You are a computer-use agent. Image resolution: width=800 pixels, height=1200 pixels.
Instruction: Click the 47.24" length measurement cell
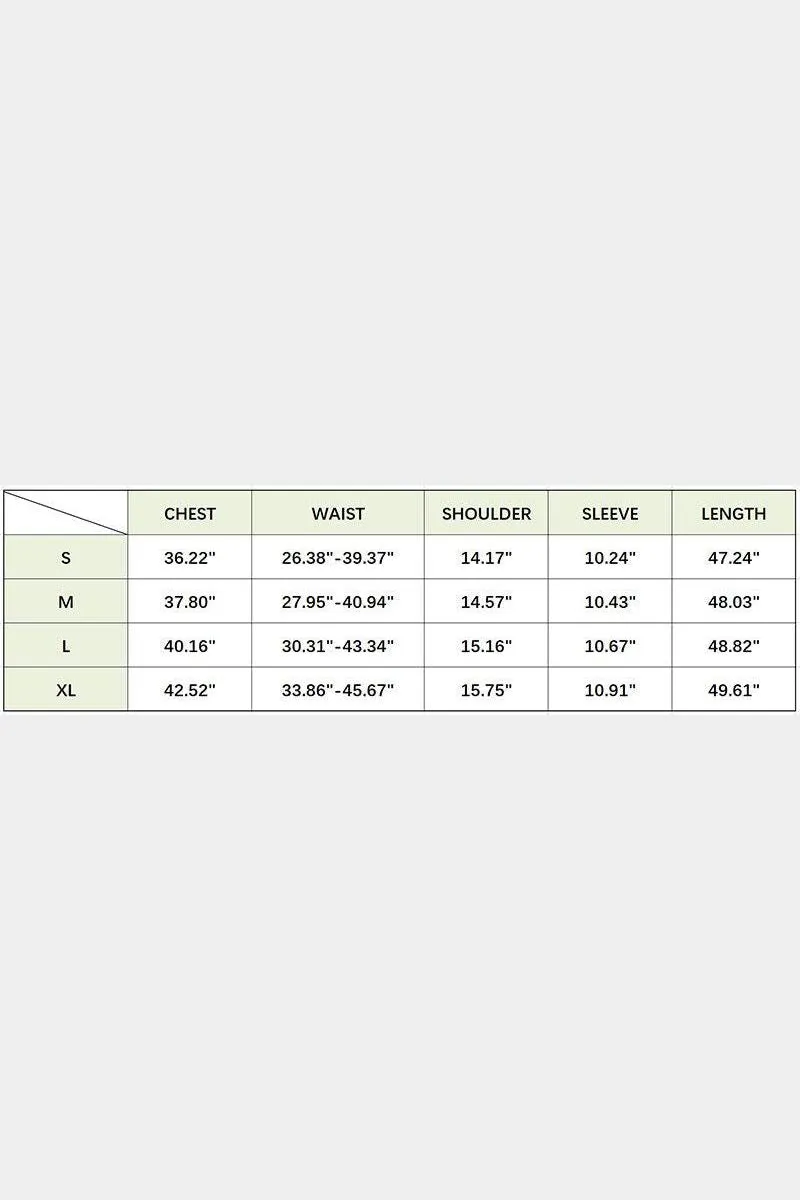pos(734,557)
